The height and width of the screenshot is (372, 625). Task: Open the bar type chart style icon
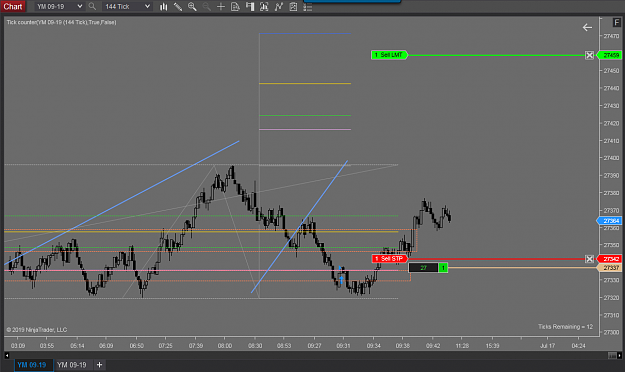coord(163,6)
